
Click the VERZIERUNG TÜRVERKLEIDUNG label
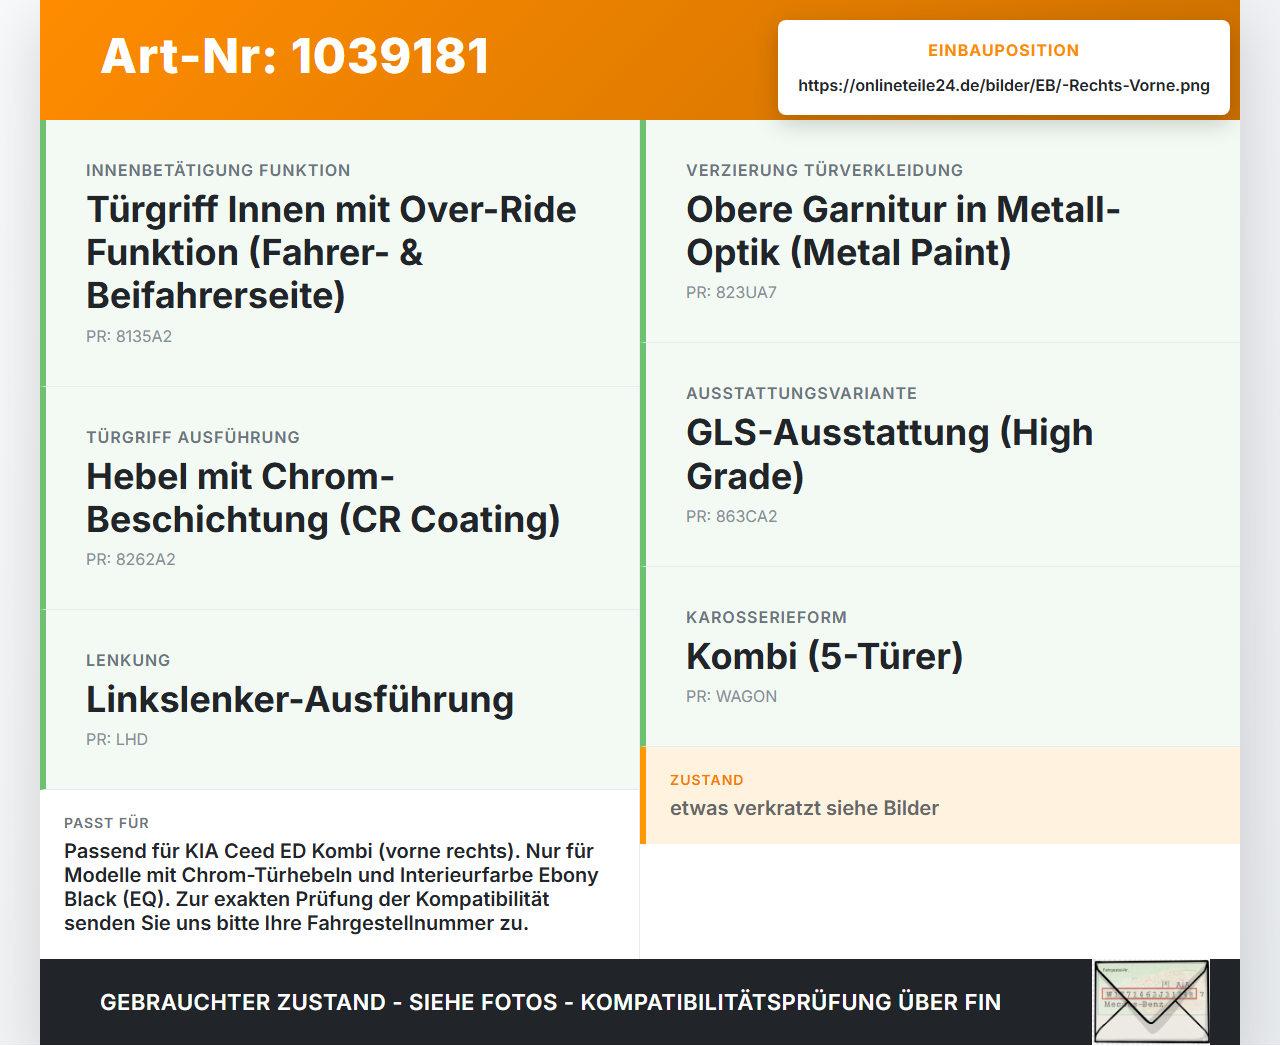click(x=824, y=170)
